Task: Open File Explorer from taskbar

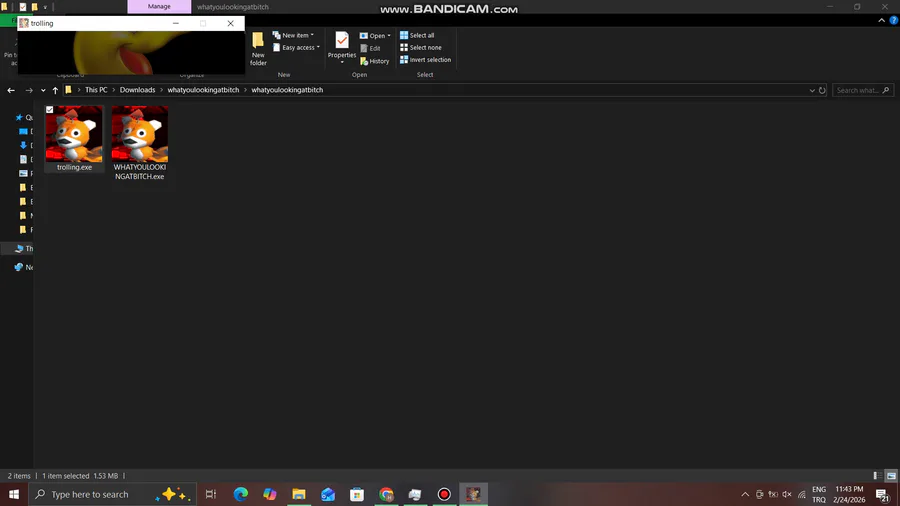Action: pos(299,494)
